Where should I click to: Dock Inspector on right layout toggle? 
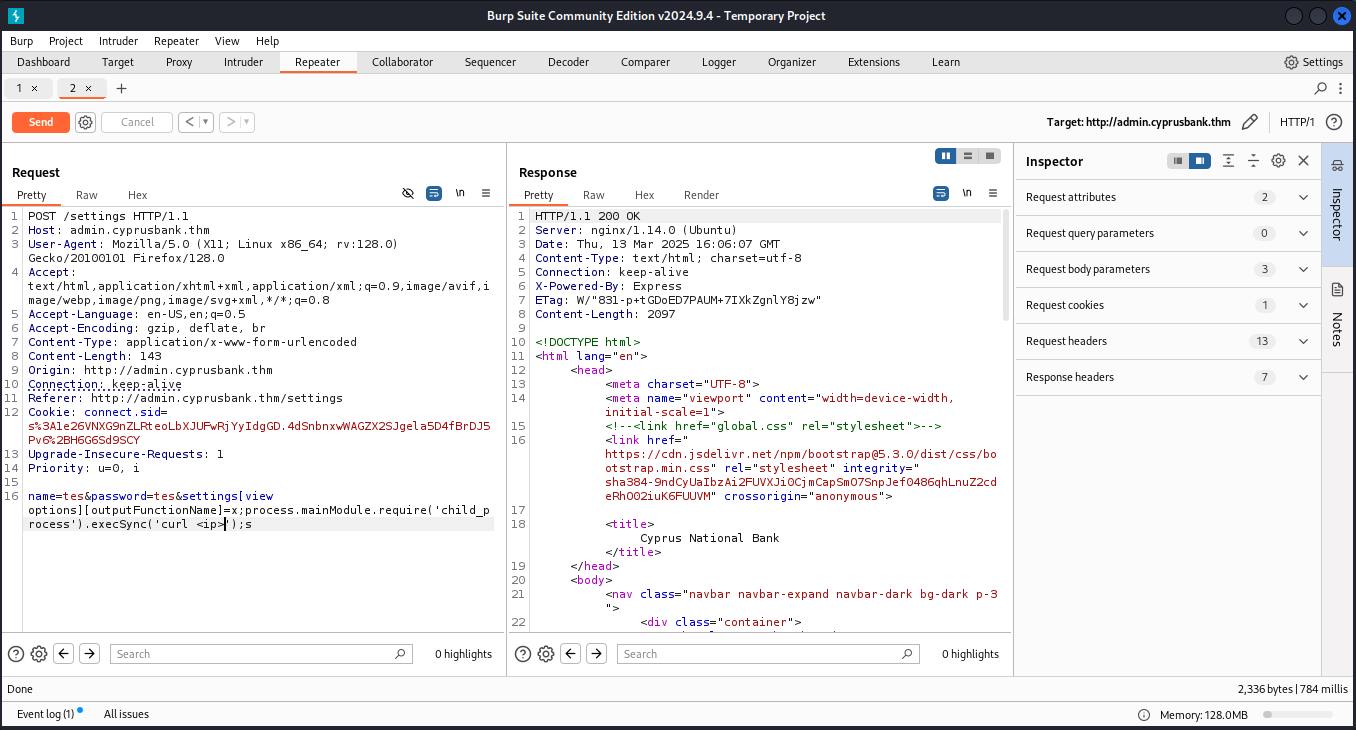(x=1200, y=161)
